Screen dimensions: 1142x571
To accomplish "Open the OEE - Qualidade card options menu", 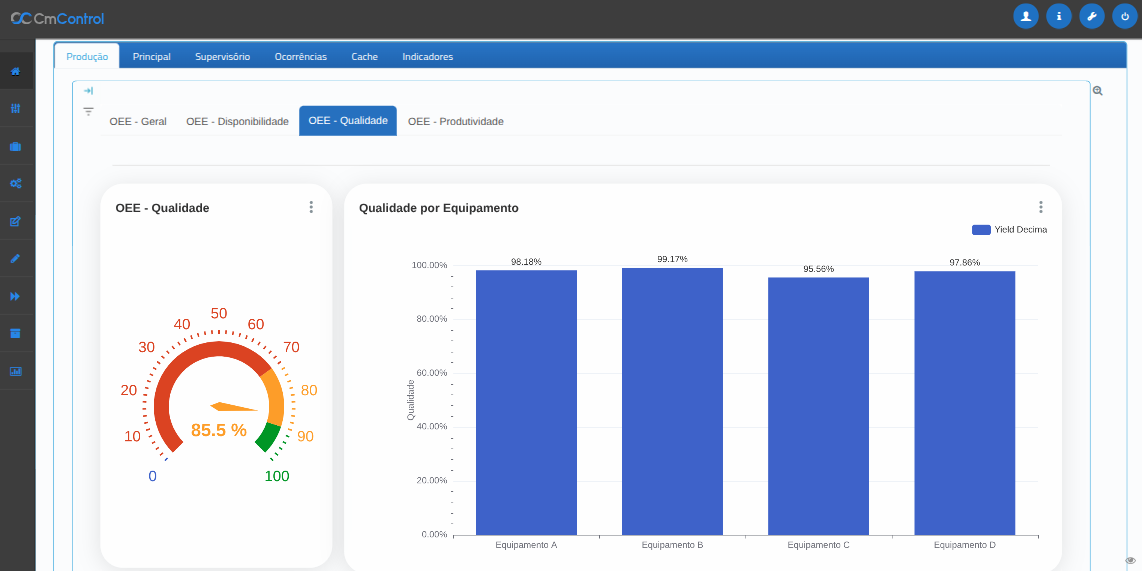I will pos(311,207).
